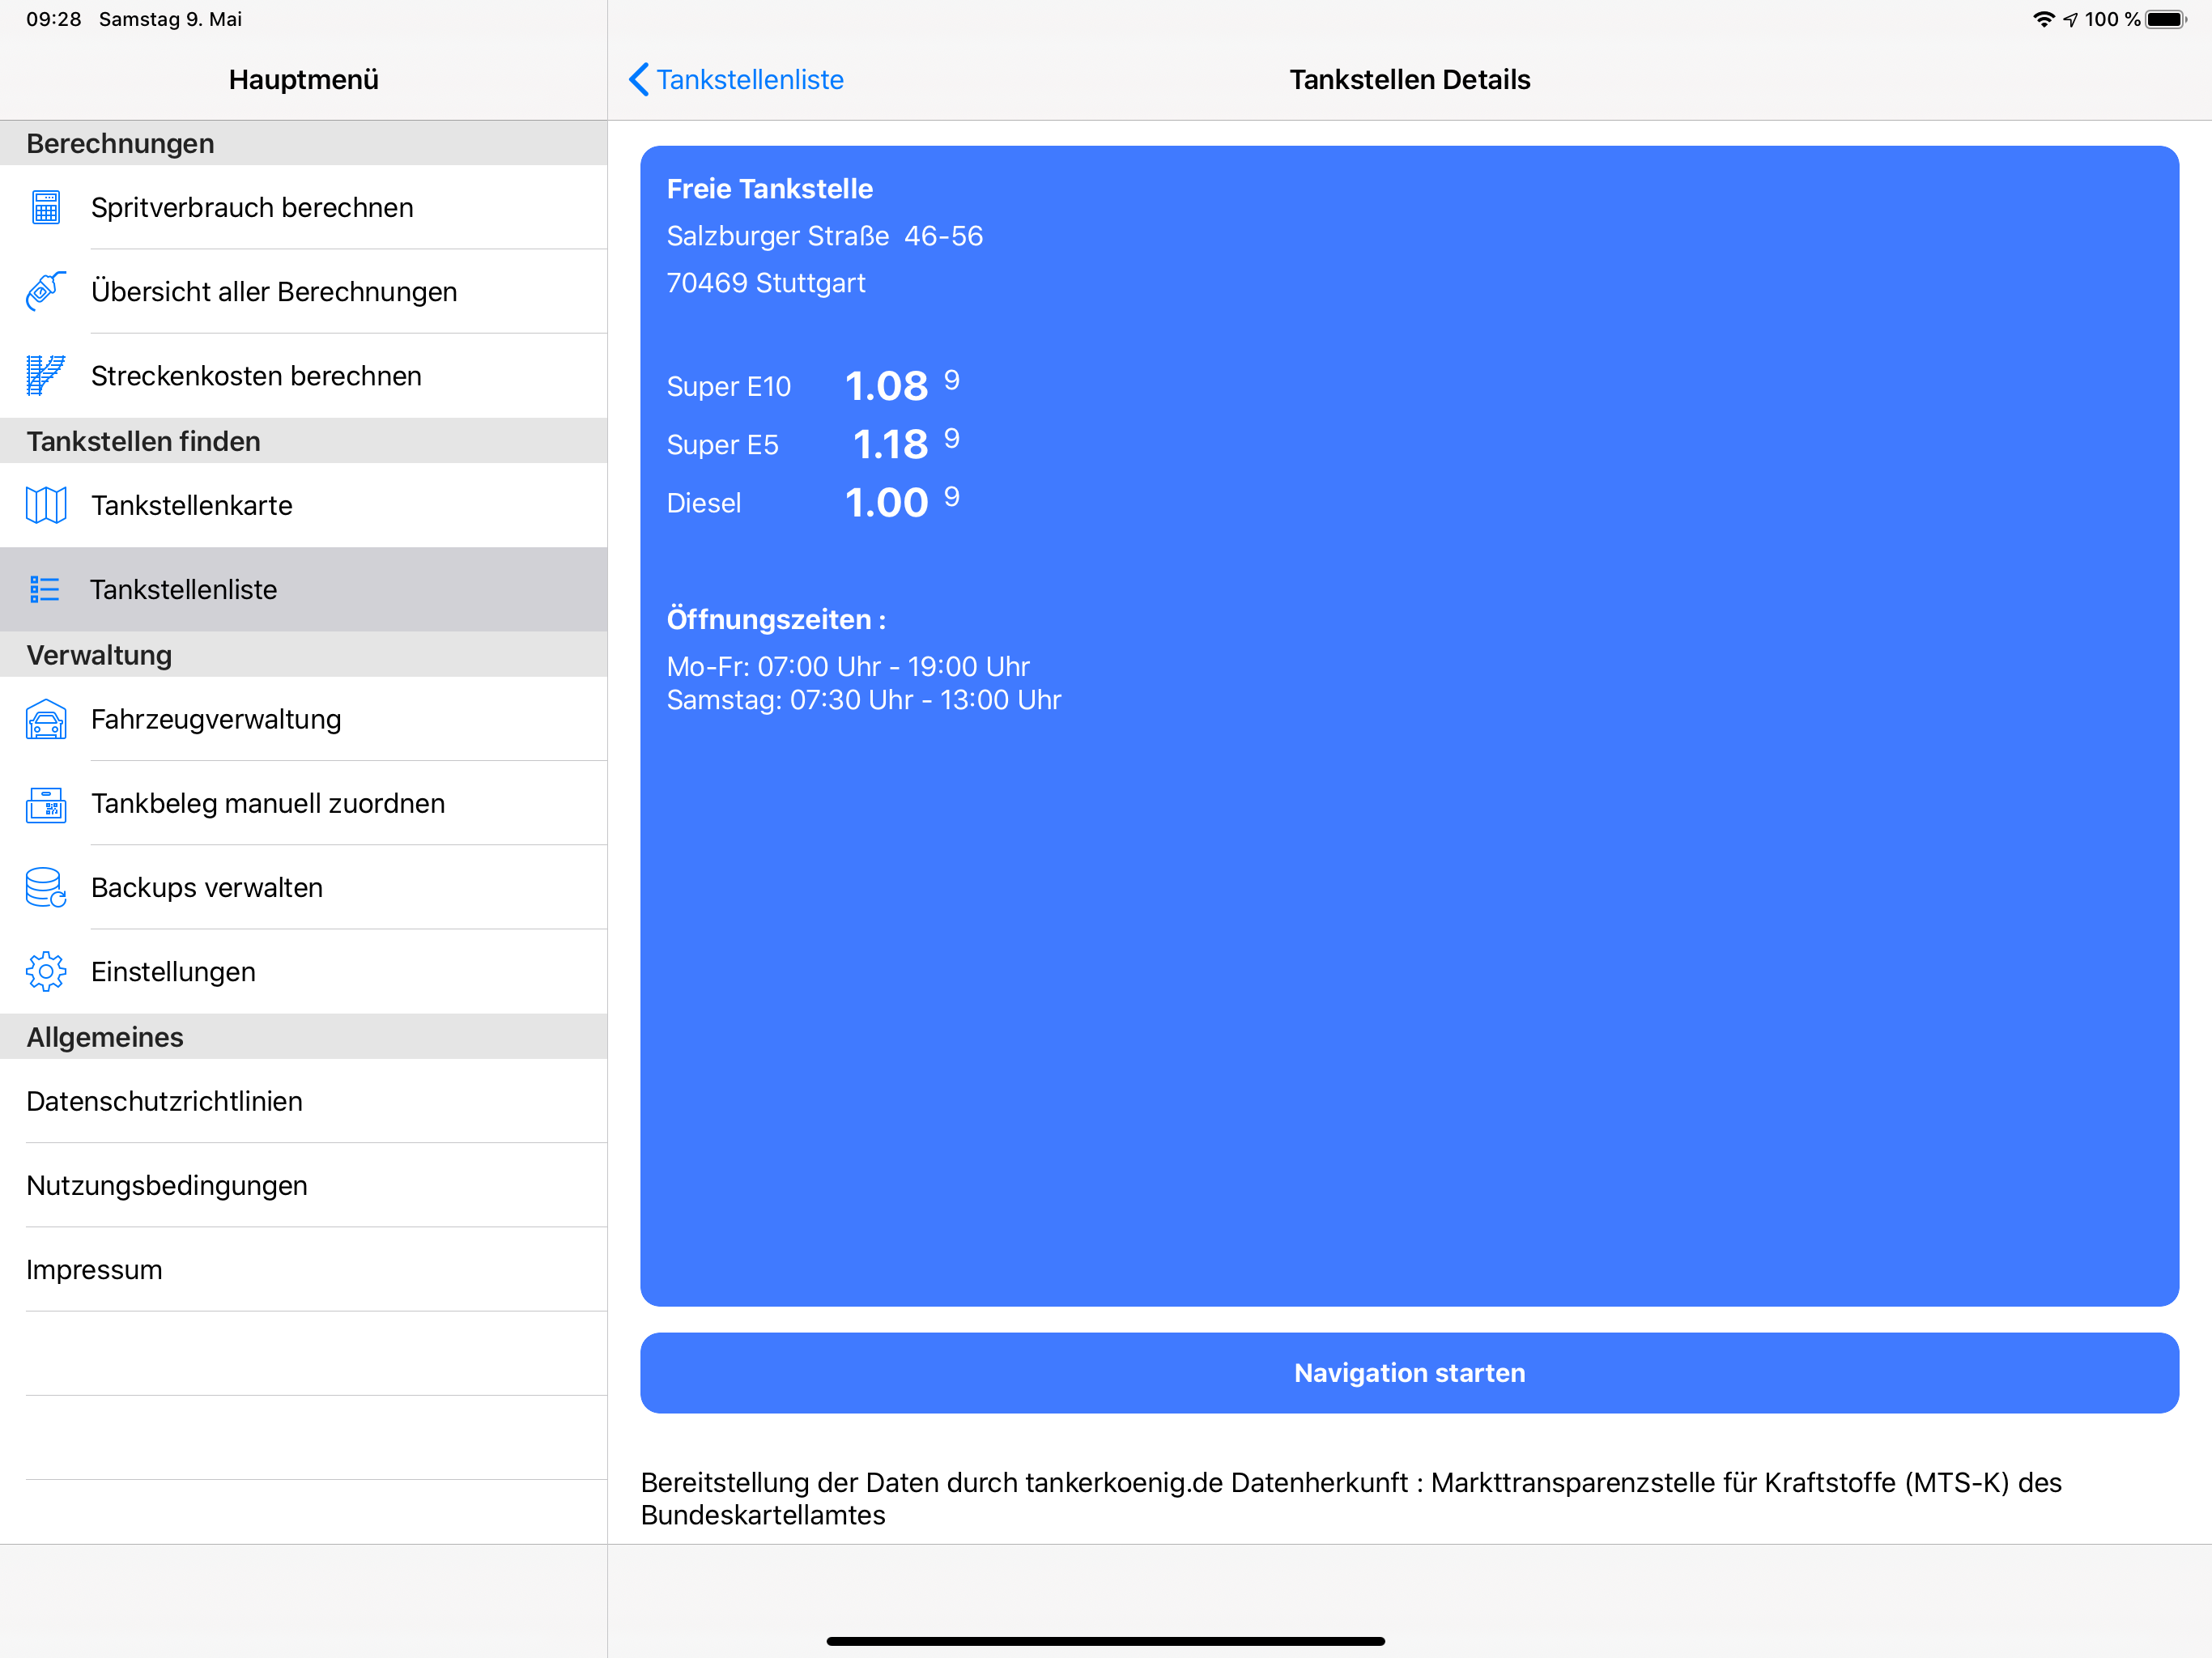The image size is (2212, 1658).
Task: Open Nutzungsbedingungen
Action: pyautogui.click(x=303, y=1186)
